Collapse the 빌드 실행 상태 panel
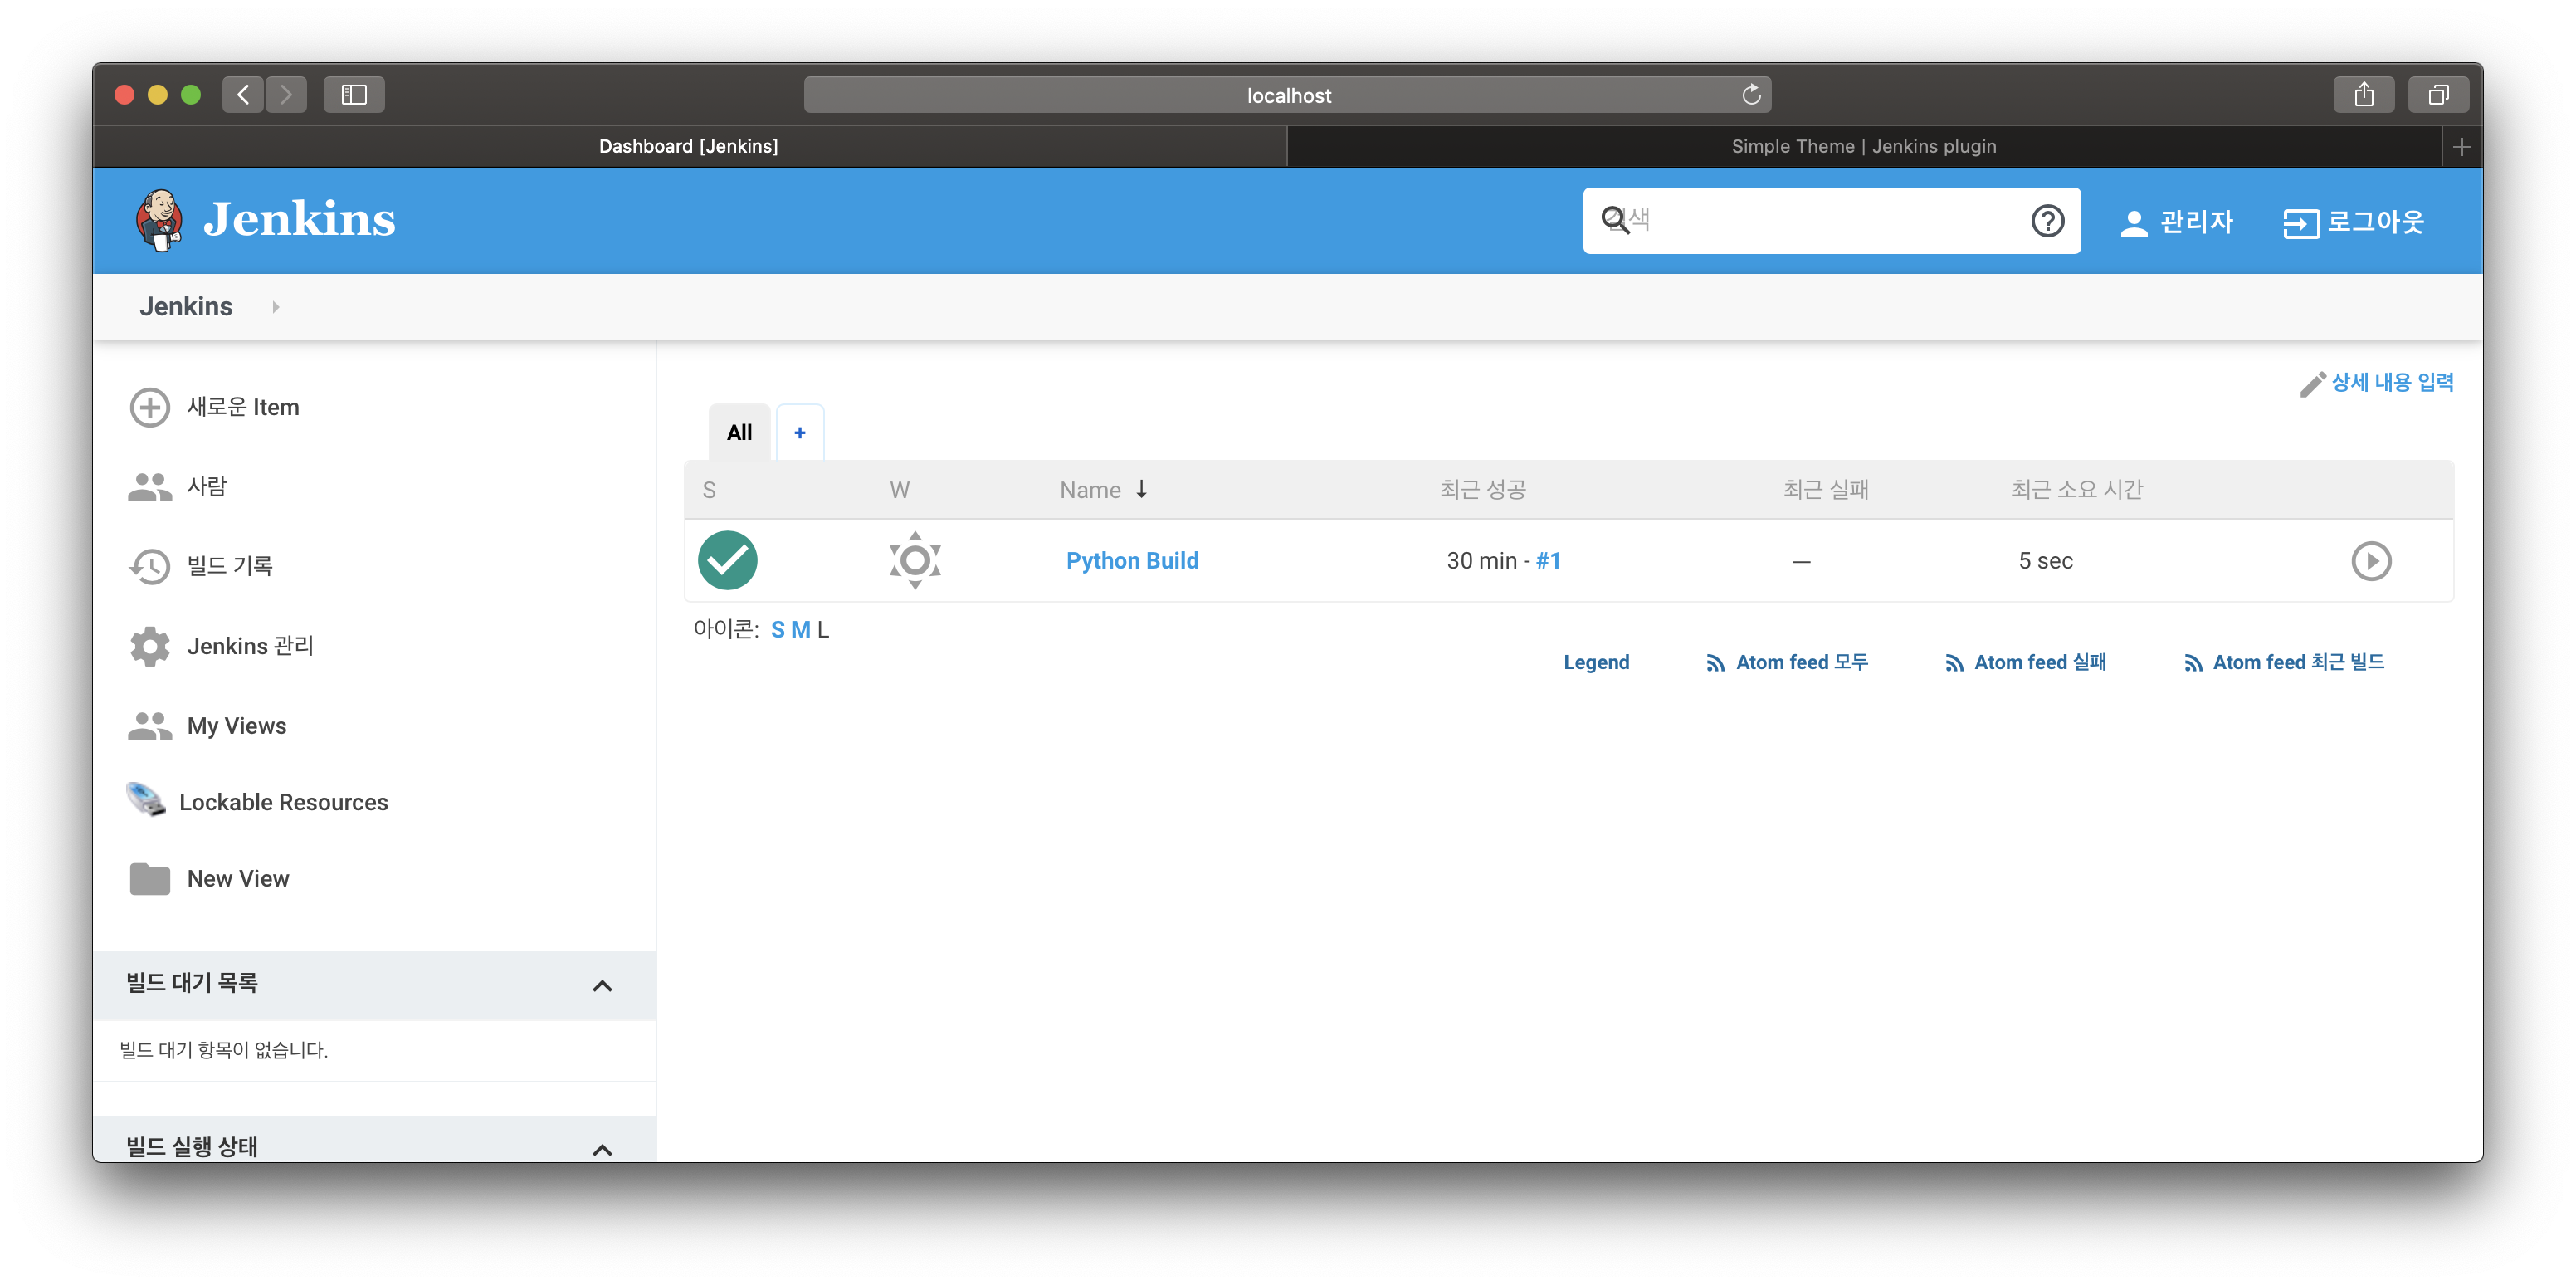The width and height of the screenshot is (2576, 1285). coord(602,1149)
